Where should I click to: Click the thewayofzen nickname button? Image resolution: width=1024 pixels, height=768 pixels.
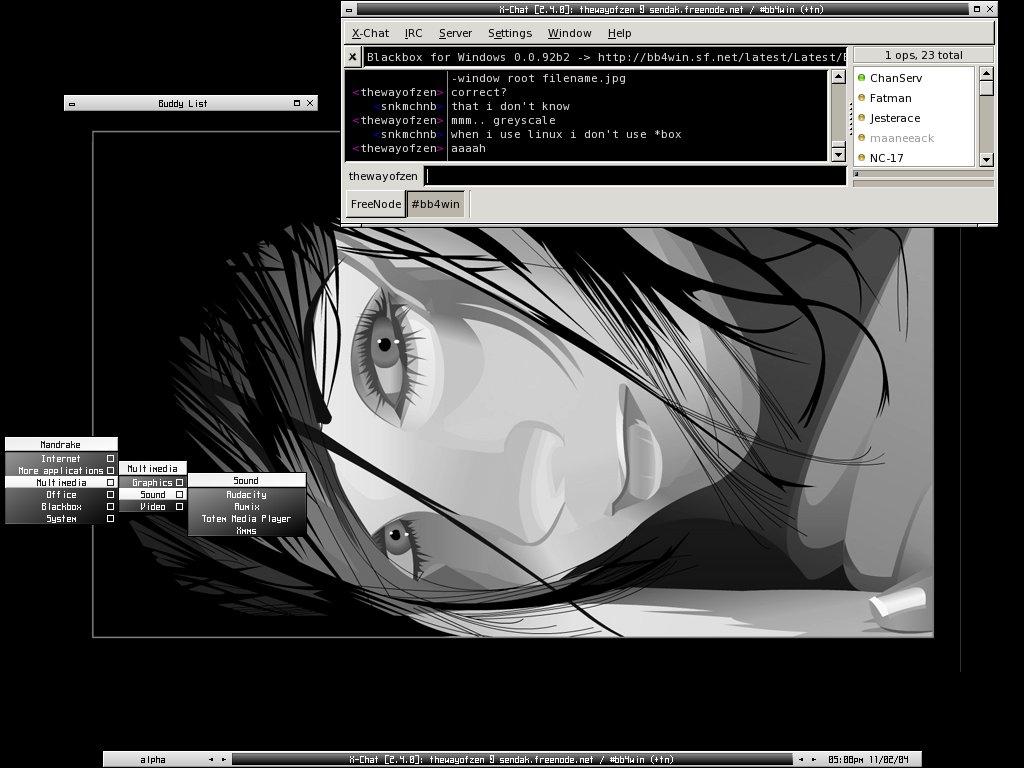point(383,176)
